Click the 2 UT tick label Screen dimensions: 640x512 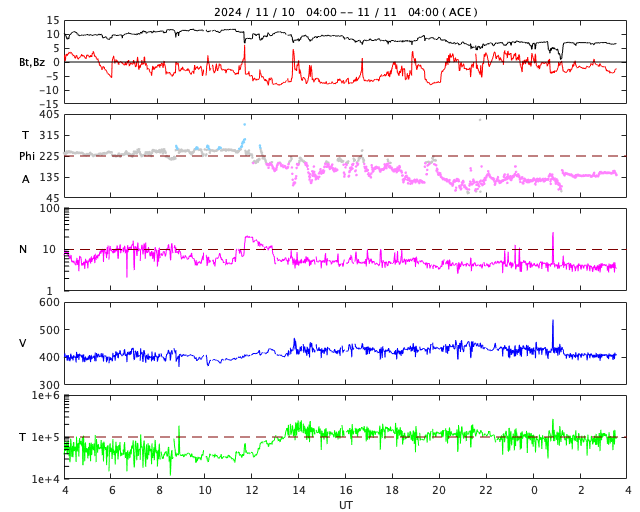tap(581, 490)
